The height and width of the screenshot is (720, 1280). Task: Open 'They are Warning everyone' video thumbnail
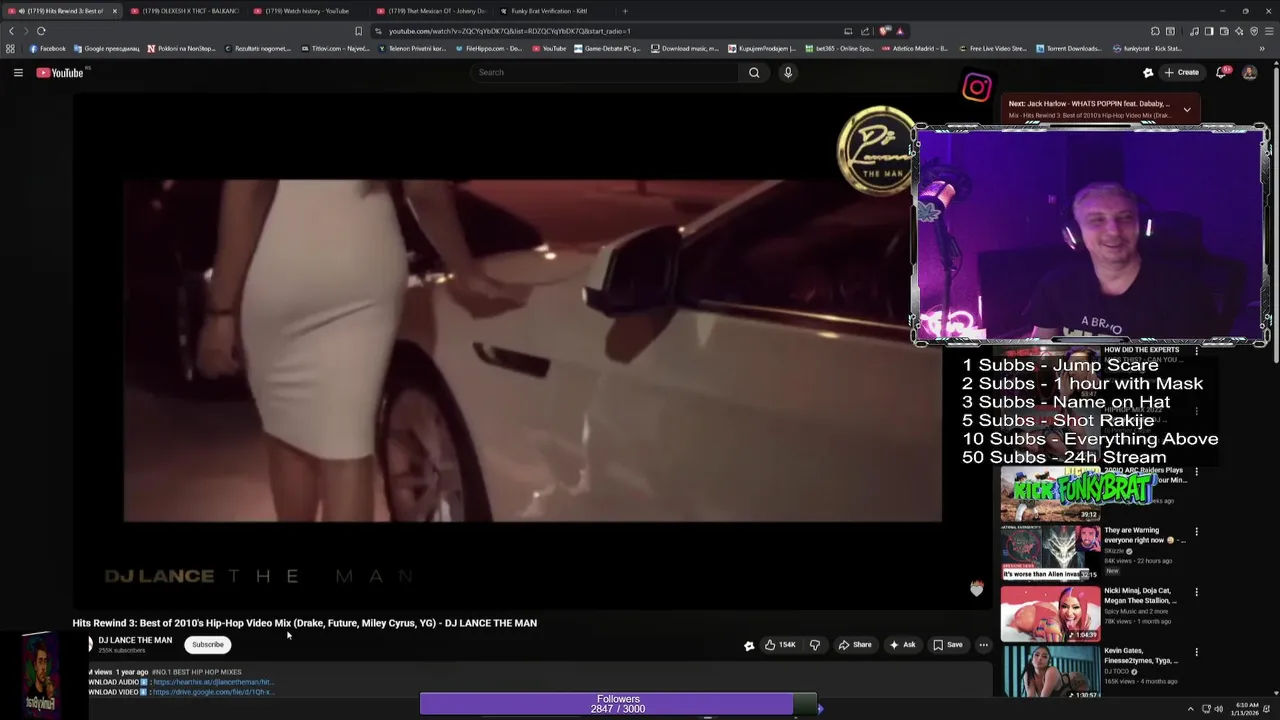[x=1050, y=553]
